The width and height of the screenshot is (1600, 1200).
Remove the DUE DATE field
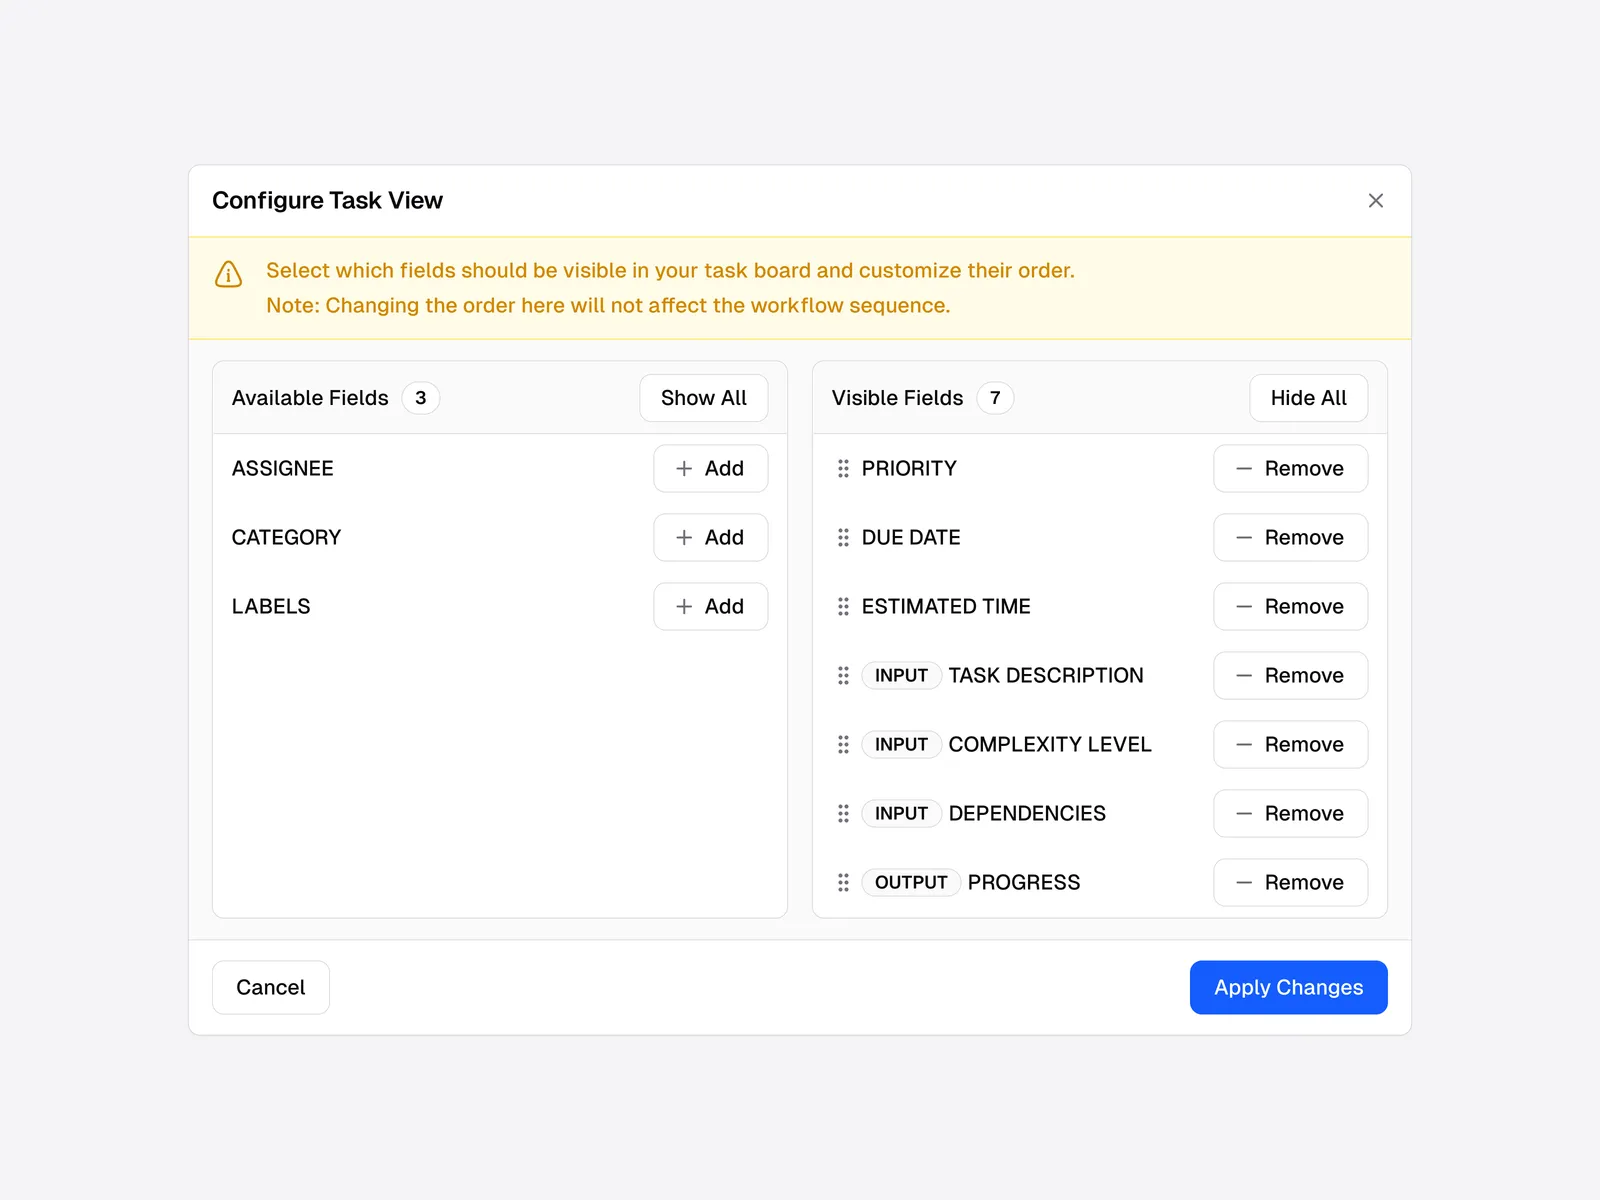[x=1290, y=537]
